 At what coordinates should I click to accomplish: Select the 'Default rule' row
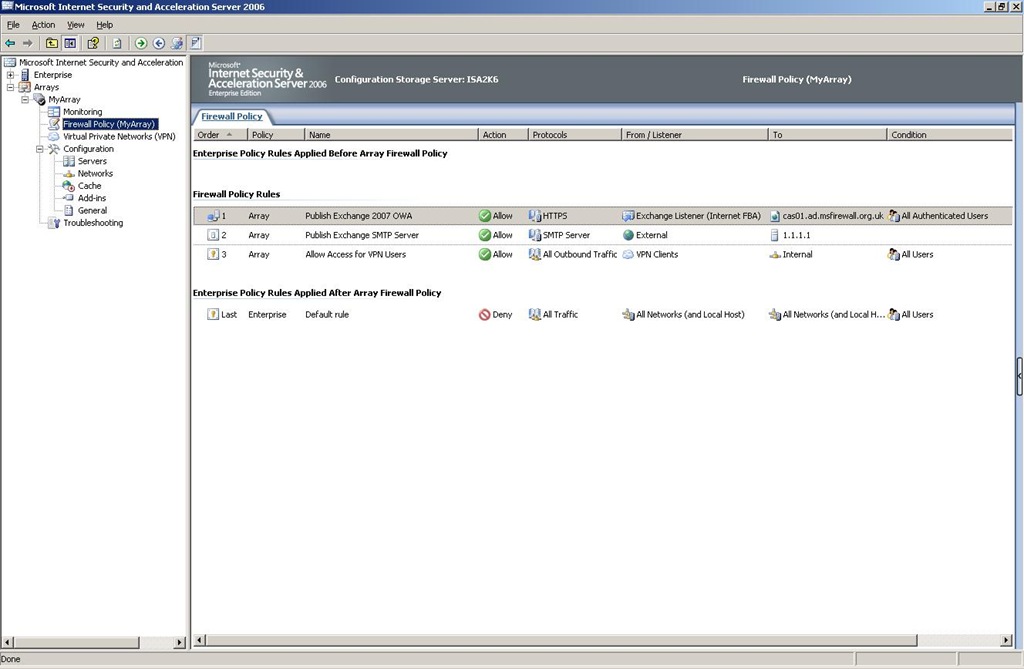coord(602,314)
